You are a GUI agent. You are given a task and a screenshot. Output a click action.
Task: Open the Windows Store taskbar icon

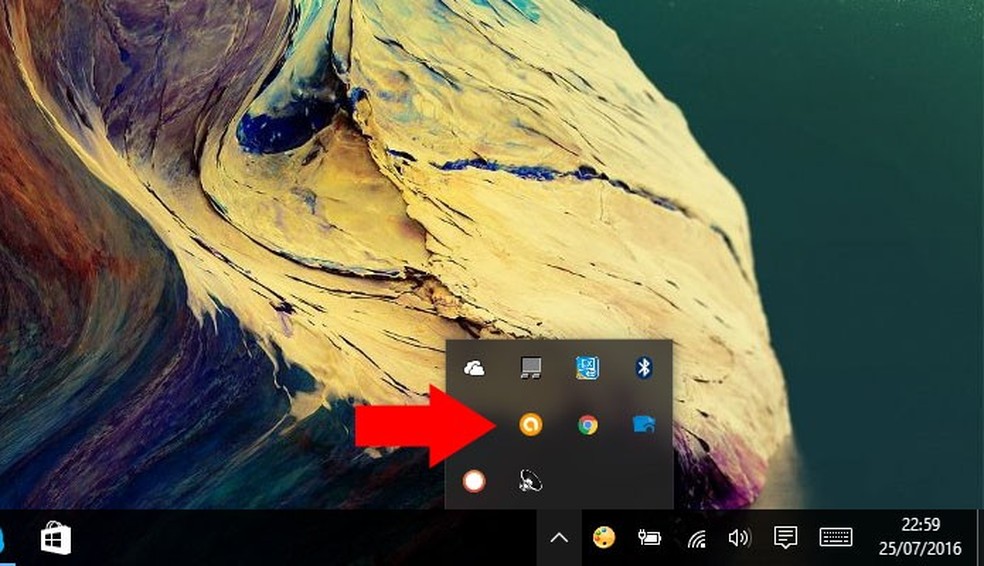(56, 538)
